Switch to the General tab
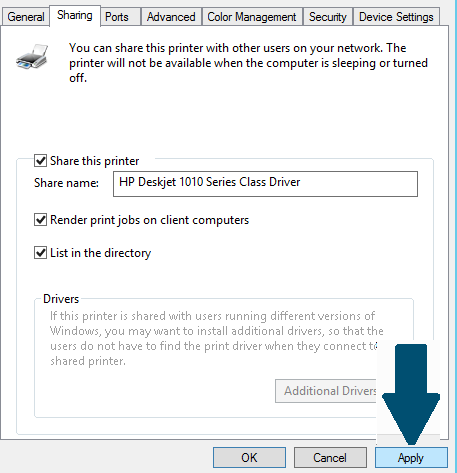 click(x=26, y=17)
